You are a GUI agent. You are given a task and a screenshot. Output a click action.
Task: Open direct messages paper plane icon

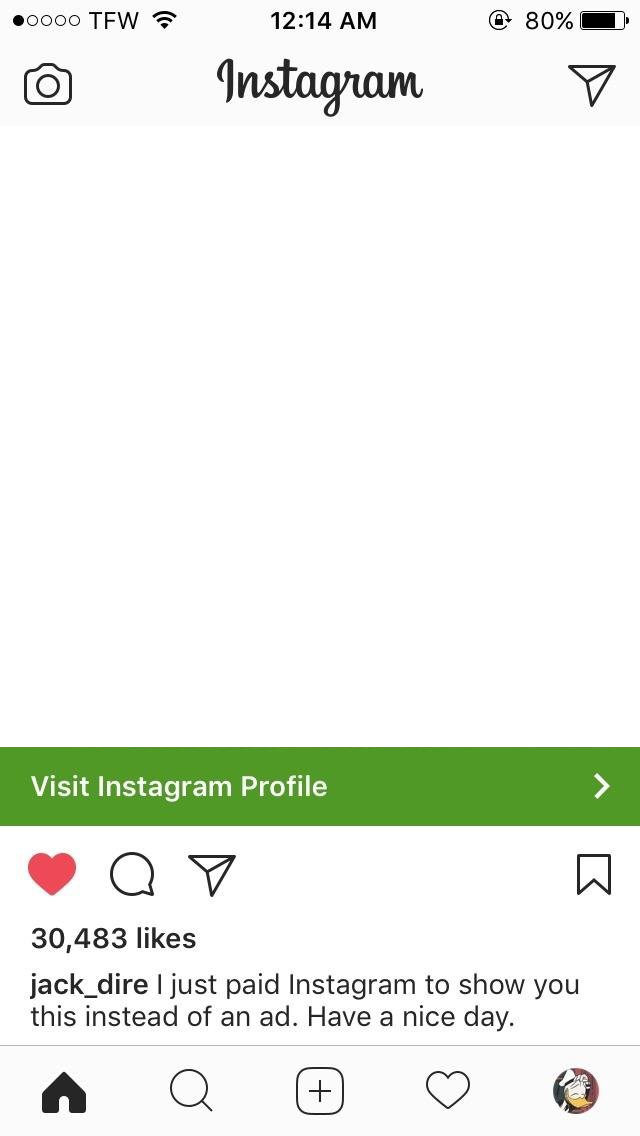591,85
